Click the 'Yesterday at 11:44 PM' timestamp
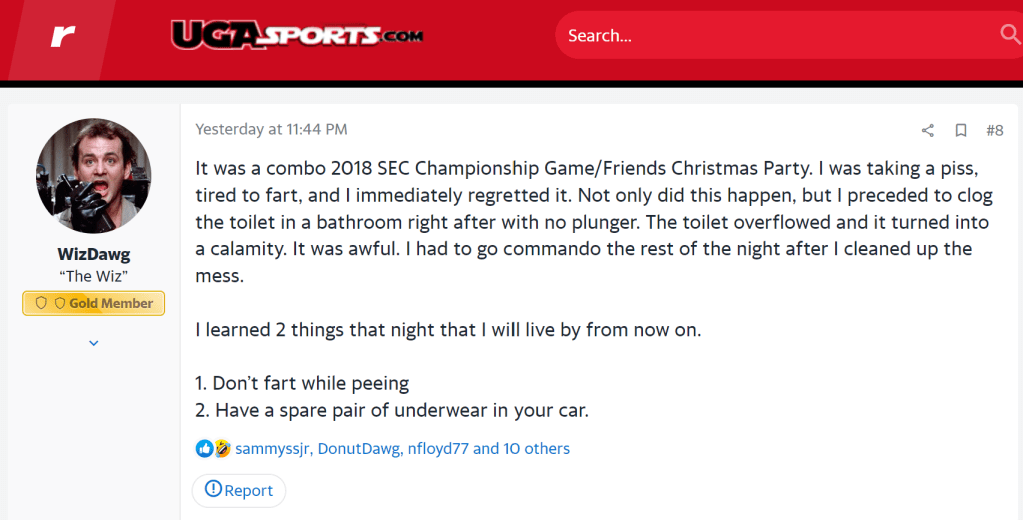The width and height of the screenshot is (1023, 520). click(271, 129)
